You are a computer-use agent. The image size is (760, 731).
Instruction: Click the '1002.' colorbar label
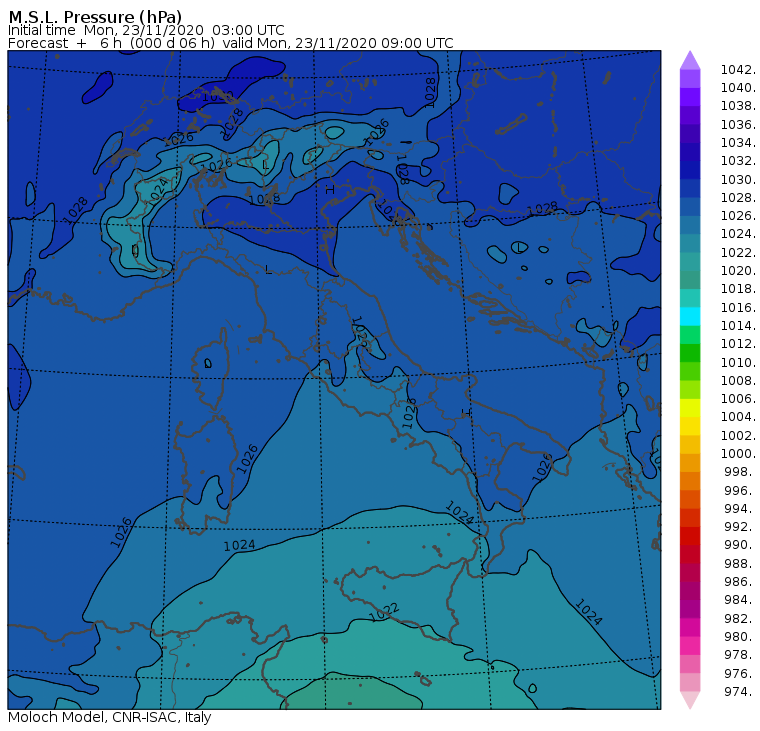(738, 435)
